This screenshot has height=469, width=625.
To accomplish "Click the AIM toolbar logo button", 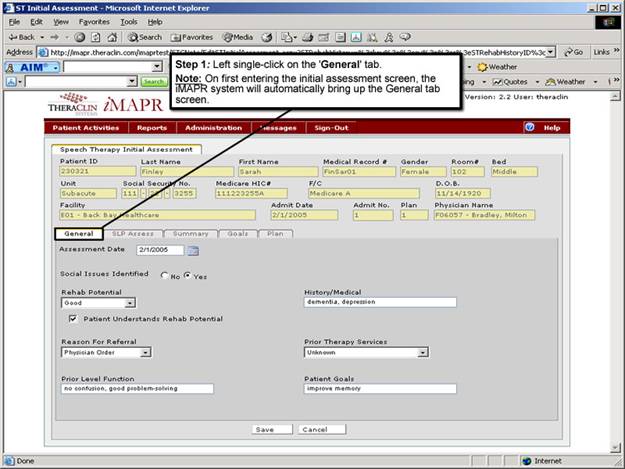I will [x=33, y=67].
